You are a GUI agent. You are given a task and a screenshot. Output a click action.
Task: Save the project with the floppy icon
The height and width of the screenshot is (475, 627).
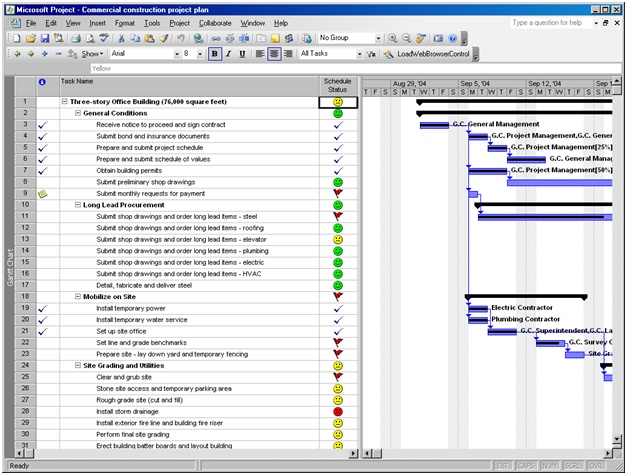[x=45, y=38]
